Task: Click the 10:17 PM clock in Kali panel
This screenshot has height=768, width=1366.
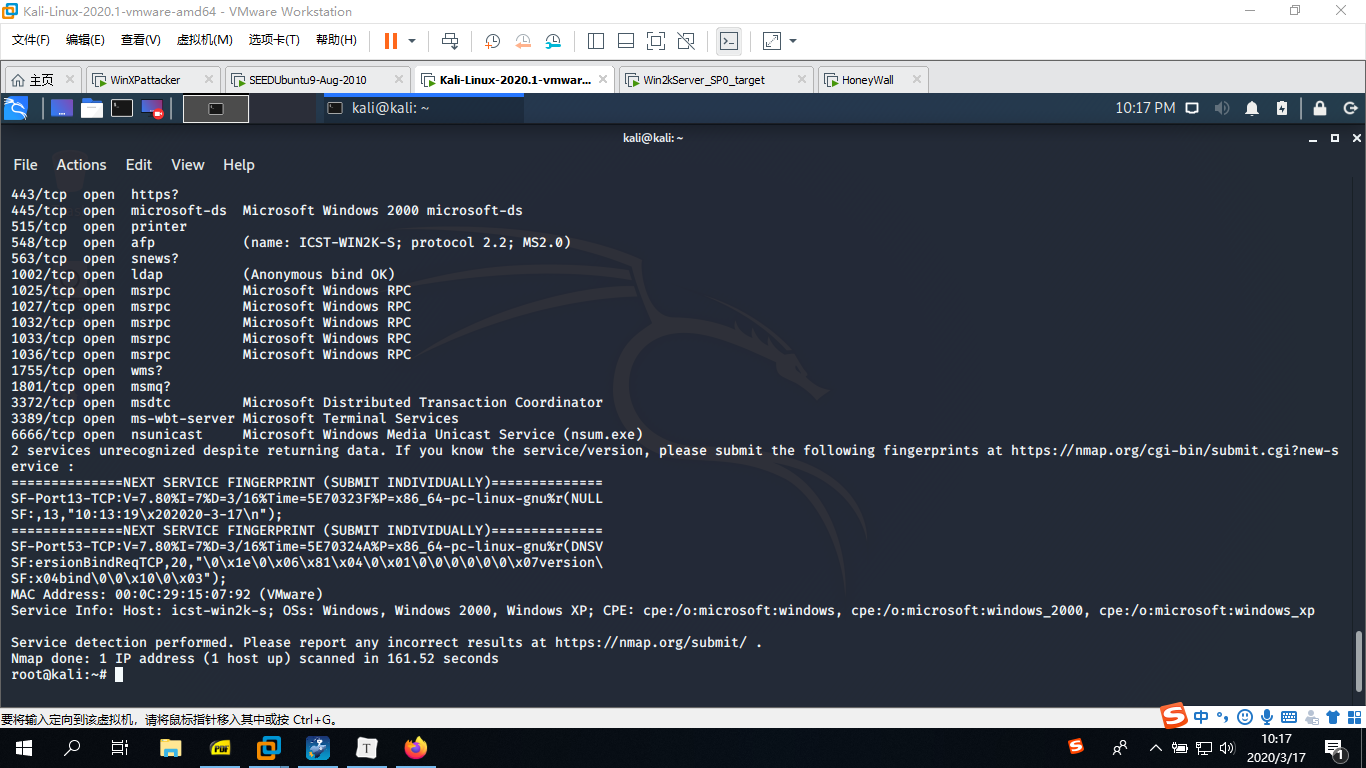Action: click(1145, 108)
